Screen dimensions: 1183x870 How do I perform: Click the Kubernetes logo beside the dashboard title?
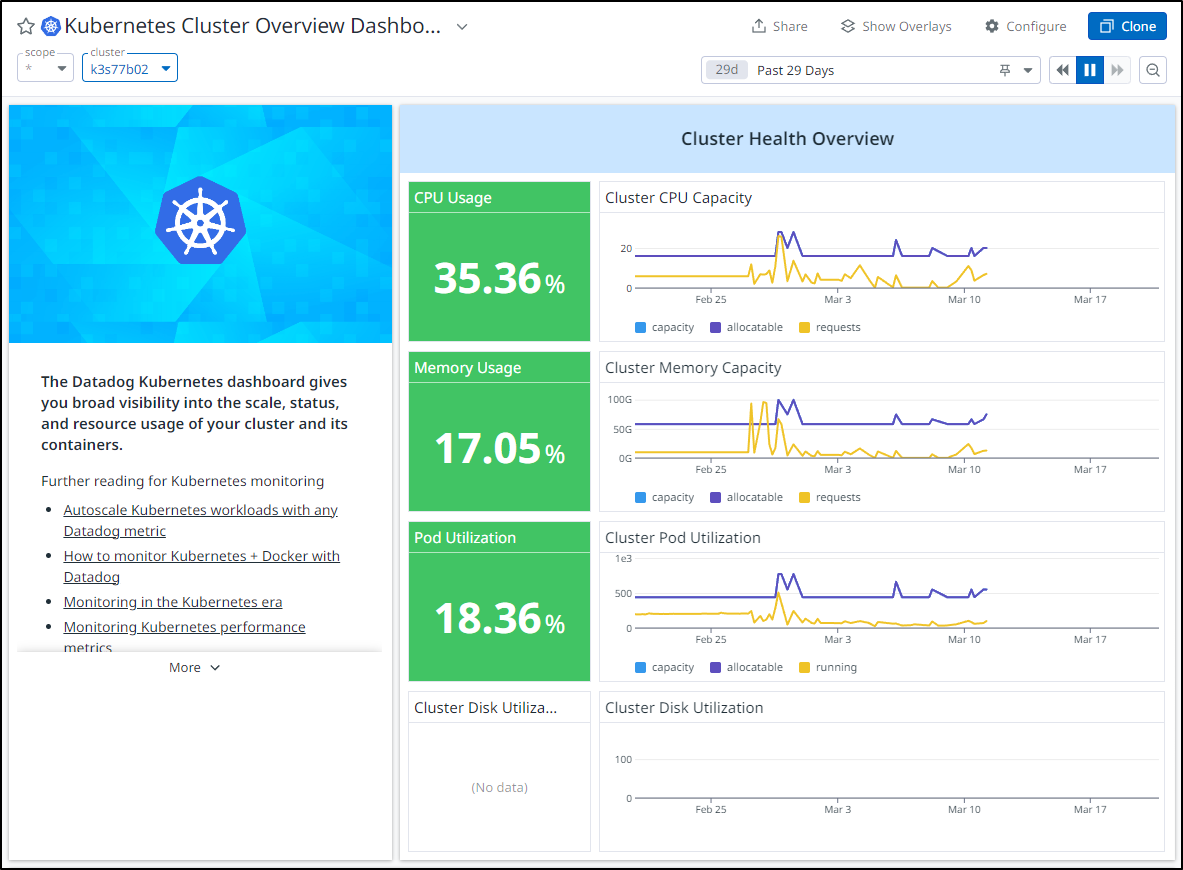pyautogui.click(x=51, y=26)
